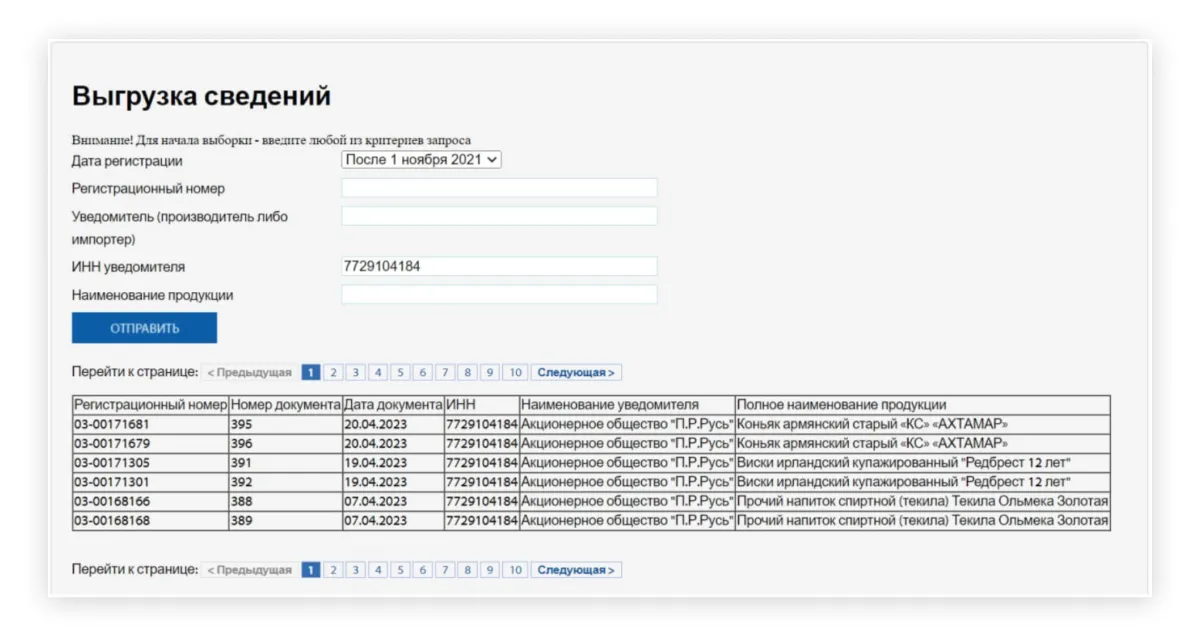Click bottom Следующая pagination button
1200x637 pixels.
[575, 570]
